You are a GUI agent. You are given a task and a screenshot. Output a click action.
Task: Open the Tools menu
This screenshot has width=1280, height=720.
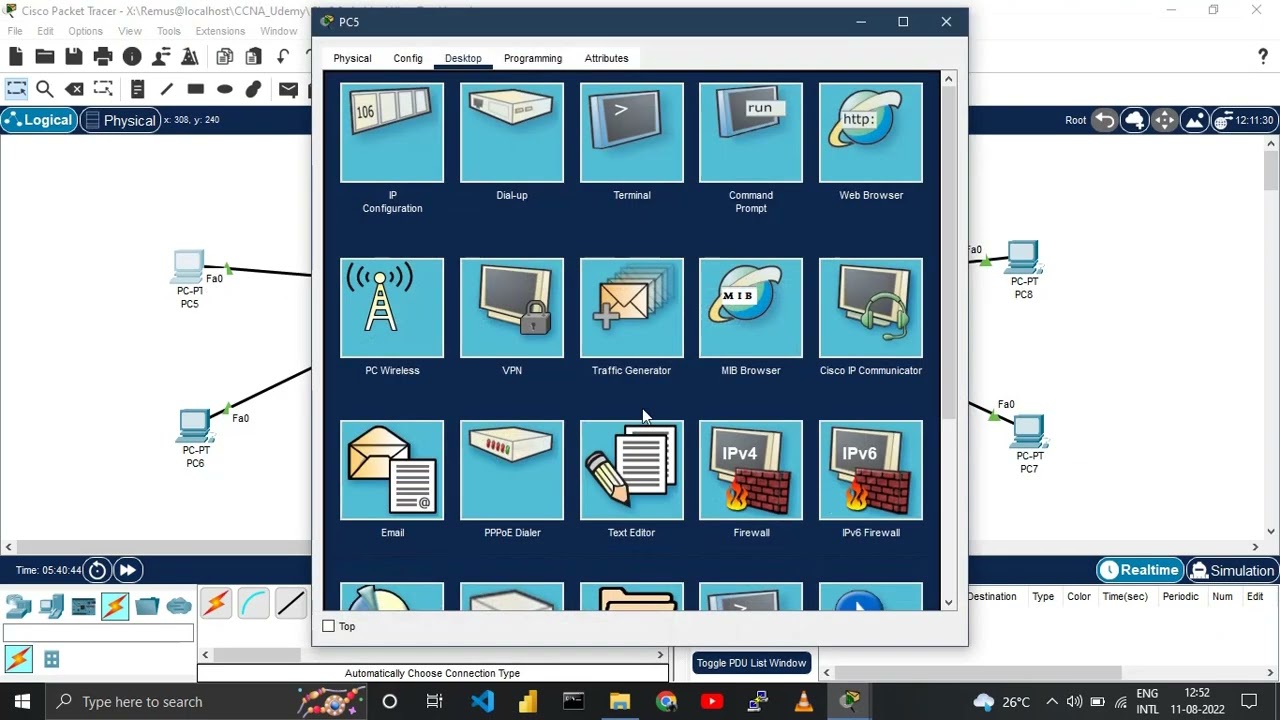point(168,31)
